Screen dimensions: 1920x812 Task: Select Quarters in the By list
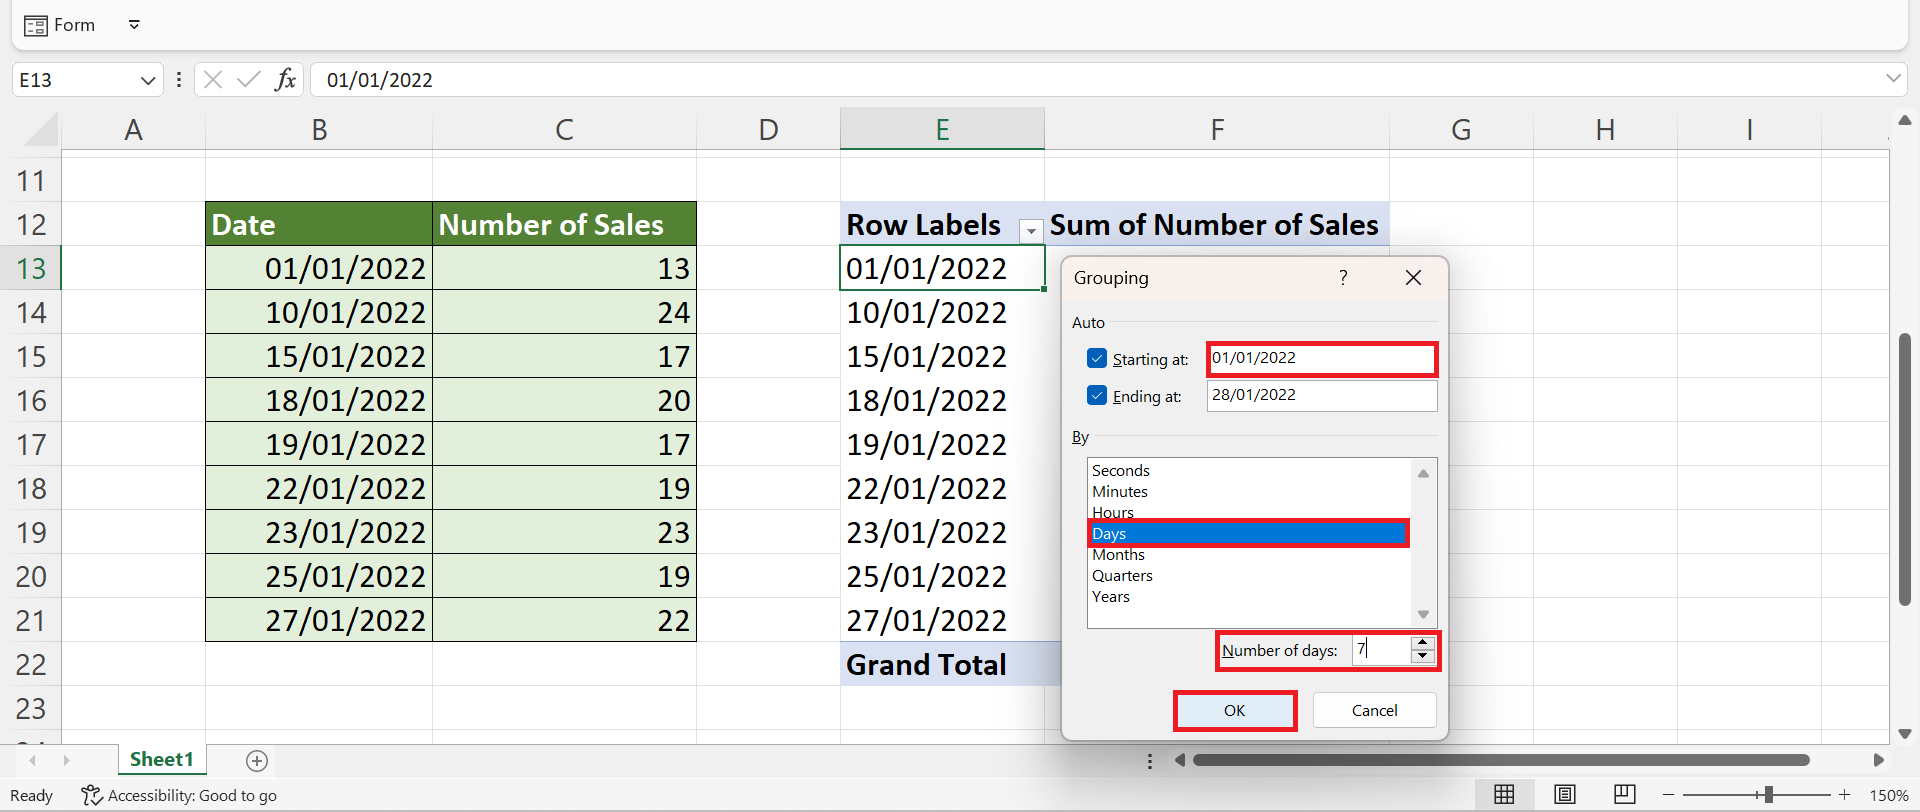(x=1122, y=576)
